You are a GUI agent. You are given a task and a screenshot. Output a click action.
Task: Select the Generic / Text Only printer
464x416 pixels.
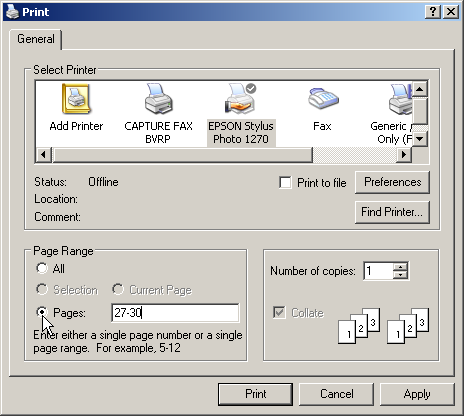391,114
